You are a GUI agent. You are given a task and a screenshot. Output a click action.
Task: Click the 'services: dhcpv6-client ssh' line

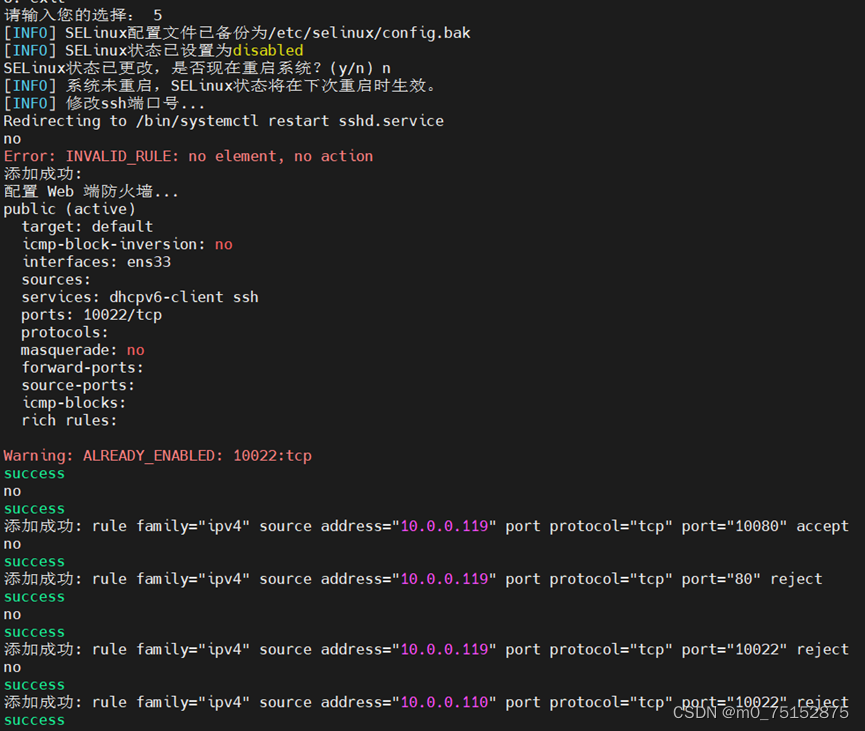coord(140,297)
